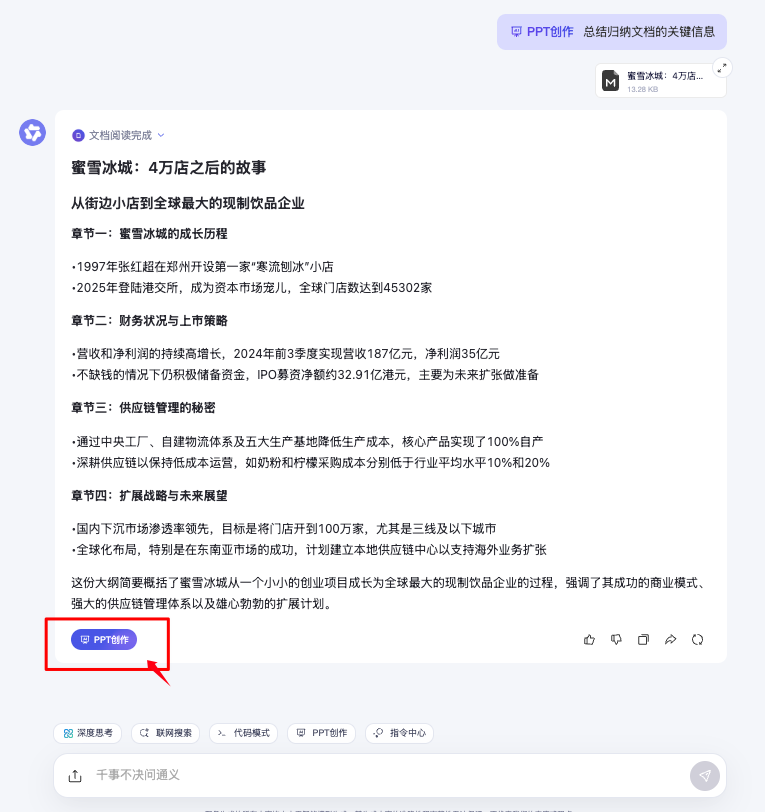Click the share arrow icon
The width and height of the screenshot is (765, 812).
click(x=670, y=640)
